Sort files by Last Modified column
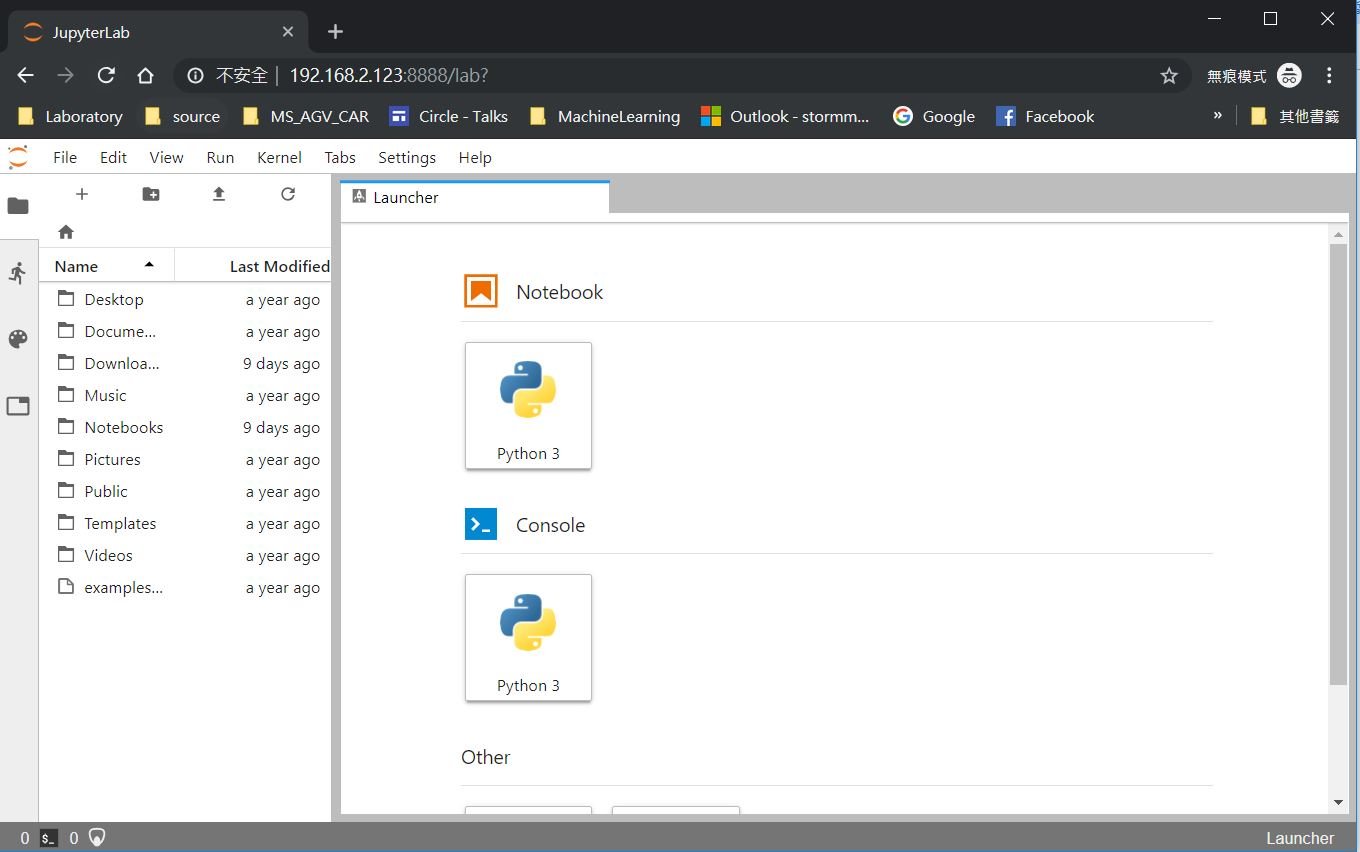Viewport: 1360px width, 852px height. coord(278,266)
